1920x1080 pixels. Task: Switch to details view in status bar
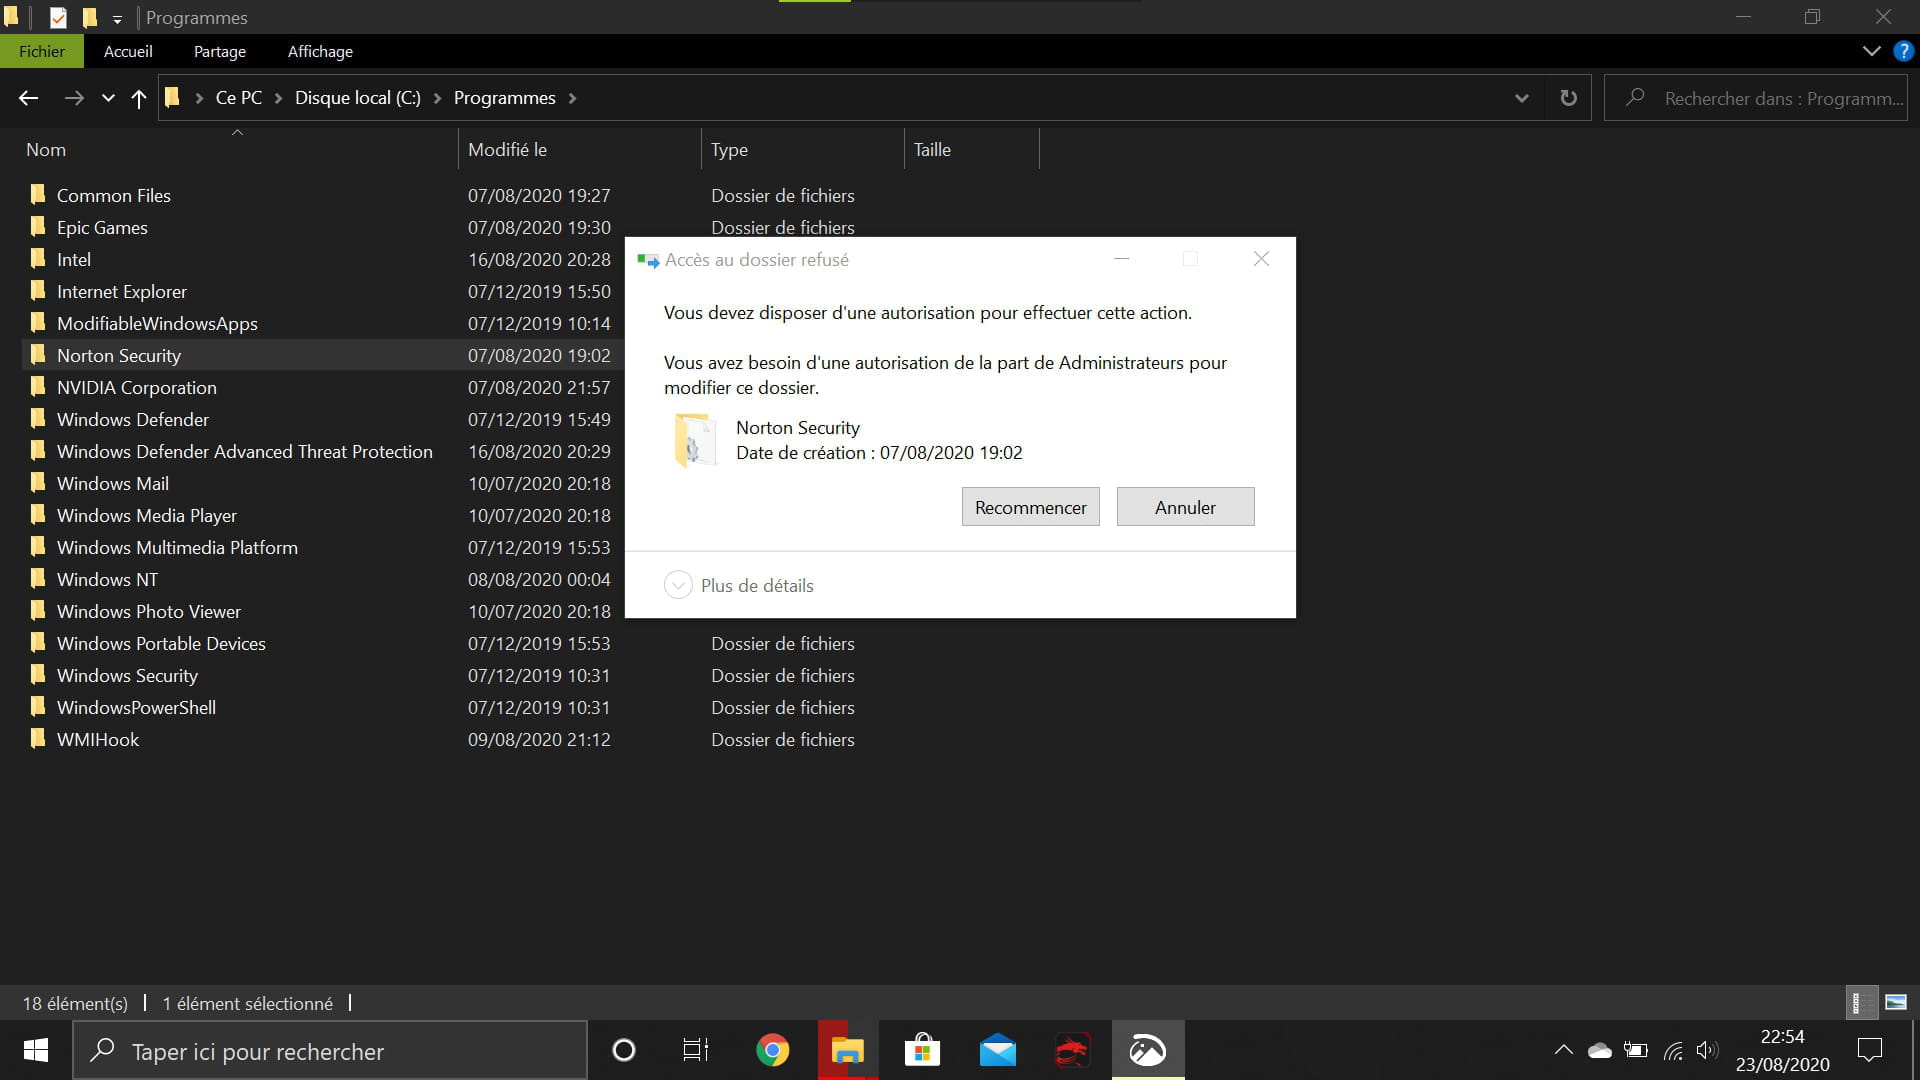[x=1860, y=1002]
